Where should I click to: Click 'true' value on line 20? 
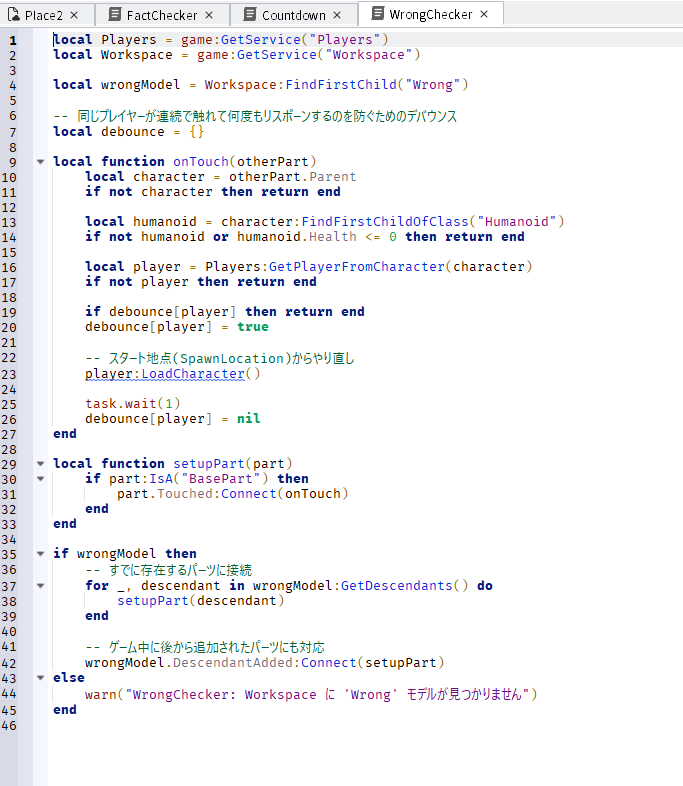coord(253,327)
